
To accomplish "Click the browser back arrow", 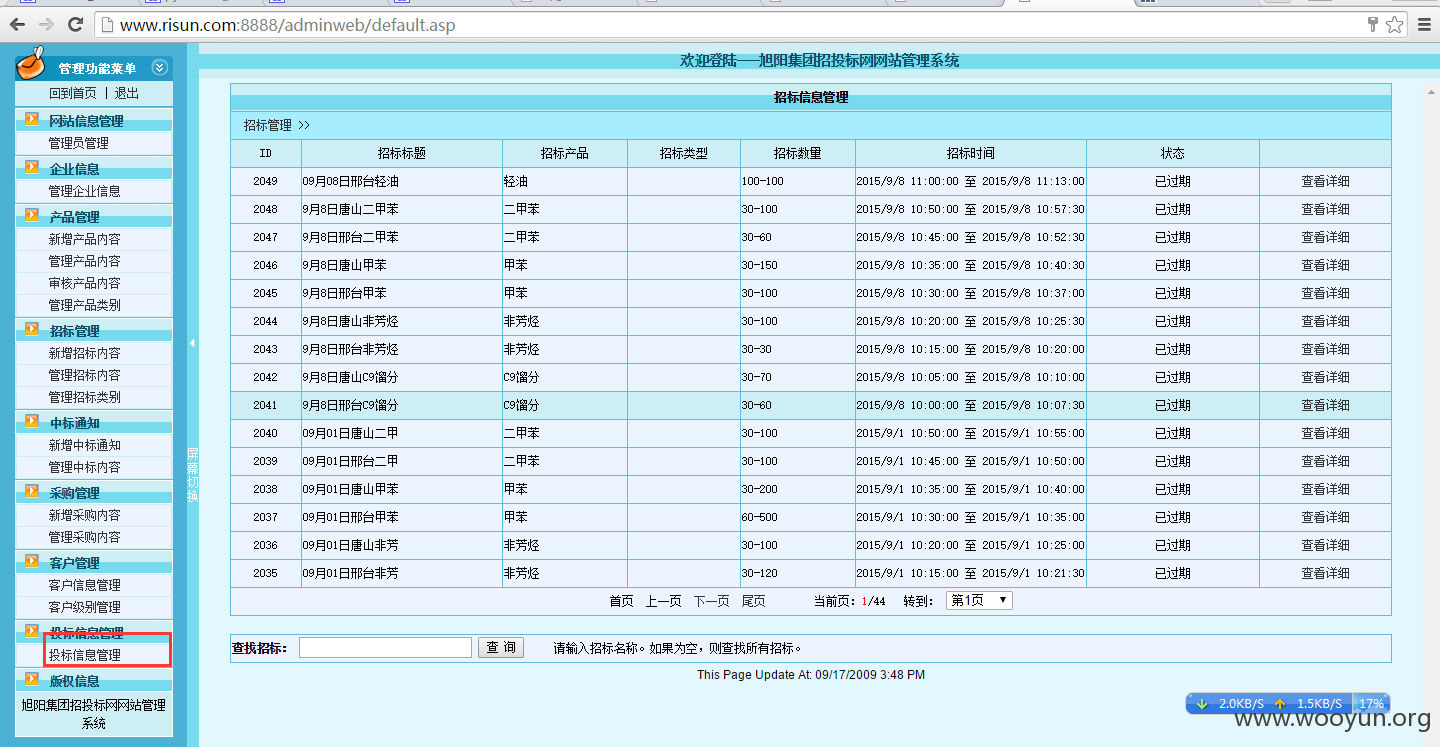I will 18,24.
